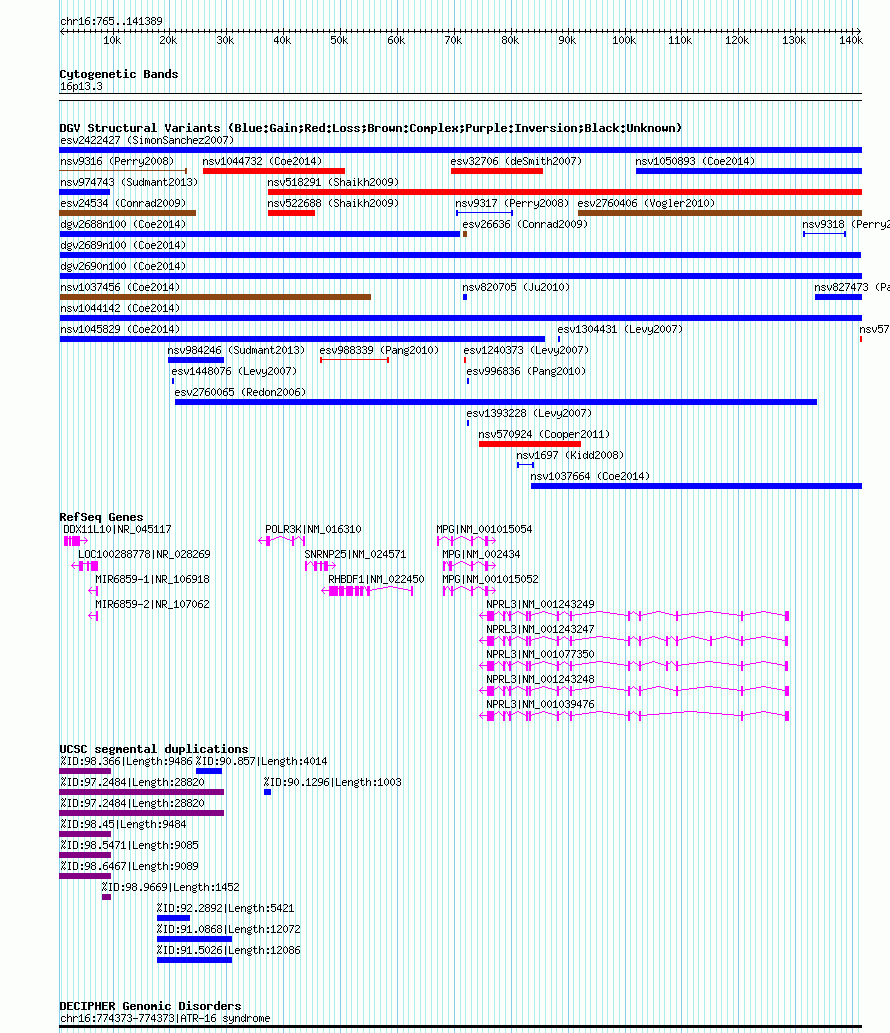Click the UCSC segmental duplications track title
Screen dimensions: 890x1033
click(x=153, y=750)
